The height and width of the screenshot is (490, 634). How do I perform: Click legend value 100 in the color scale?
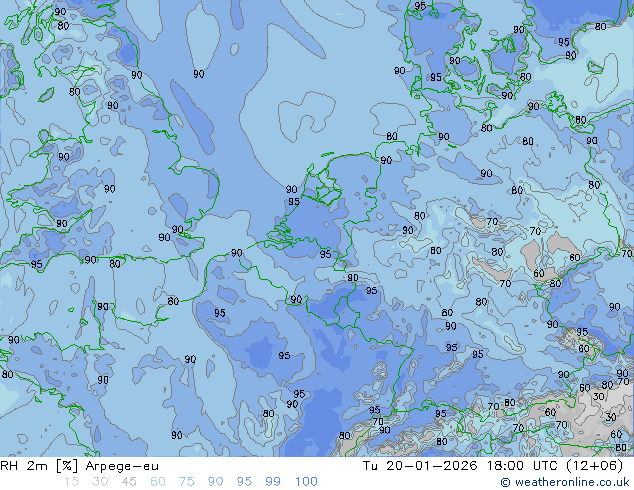click(306, 482)
